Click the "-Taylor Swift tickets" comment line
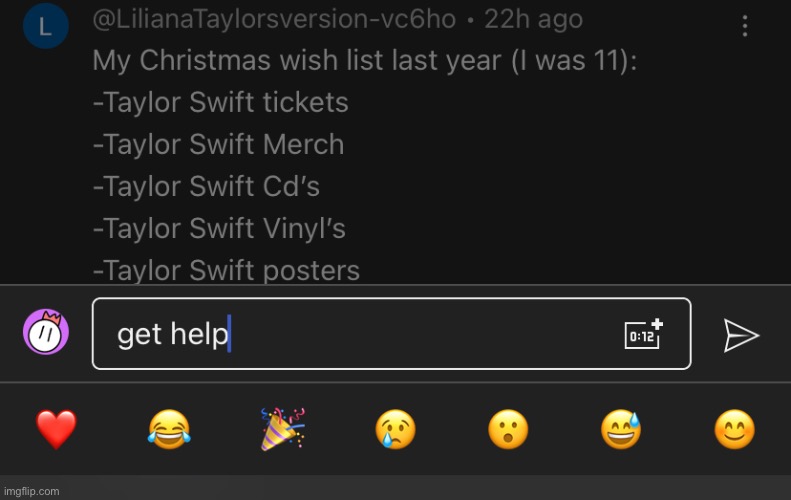 pyautogui.click(x=220, y=102)
